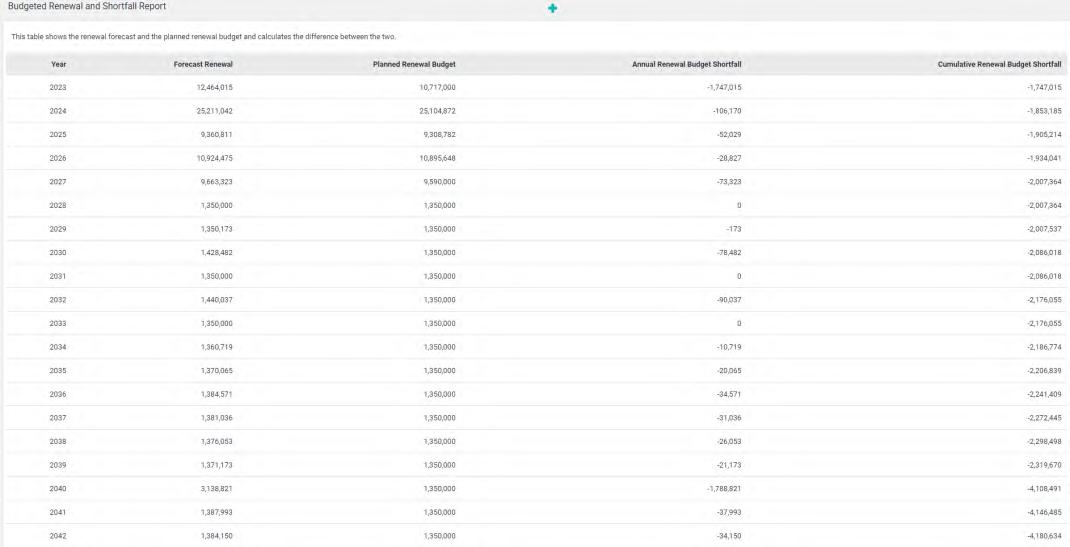Click planned budget value 9,308,782
The width and height of the screenshot is (1070, 547).
click(x=439, y=134)
